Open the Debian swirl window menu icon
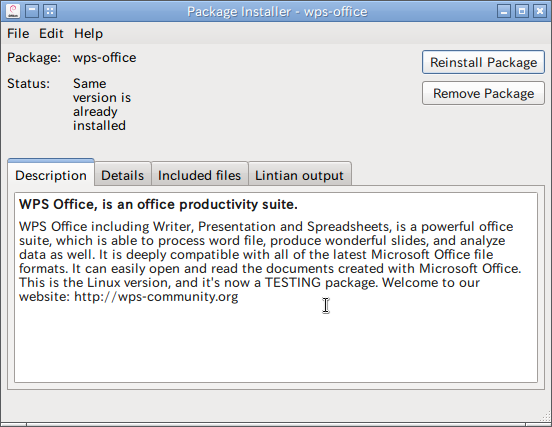 [x=13, y=11]
